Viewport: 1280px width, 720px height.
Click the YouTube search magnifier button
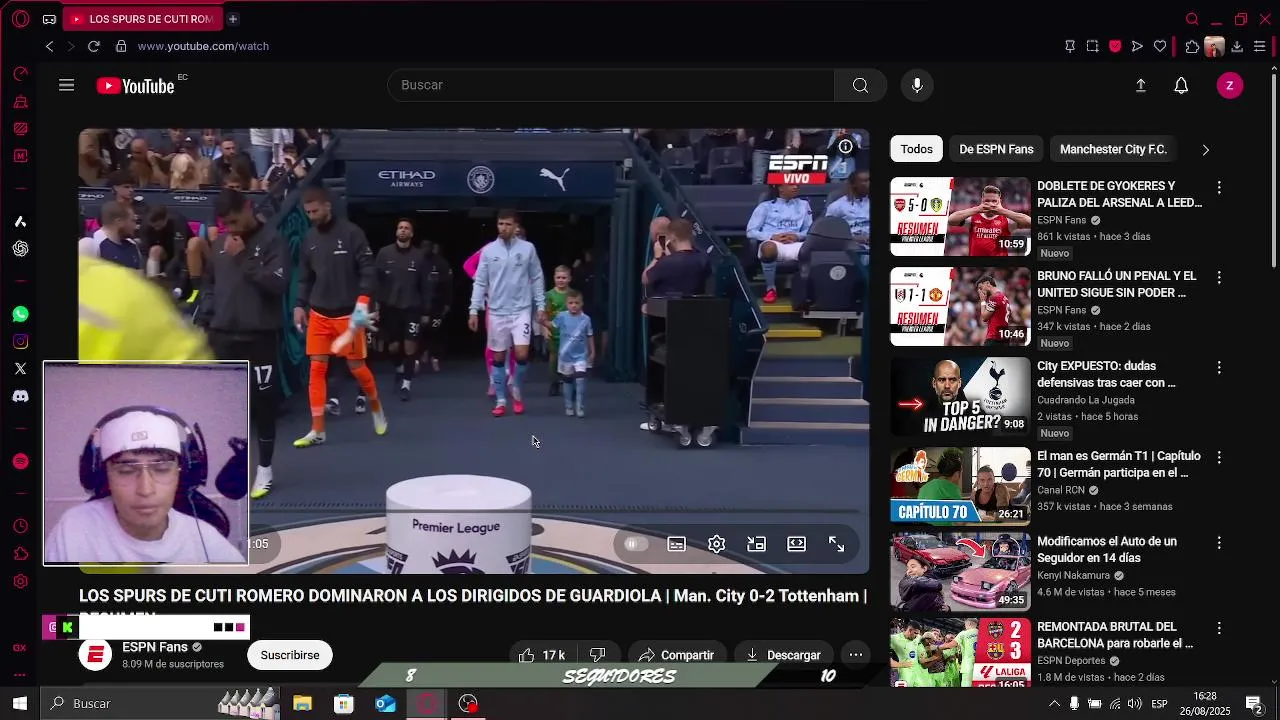[860, 85]
